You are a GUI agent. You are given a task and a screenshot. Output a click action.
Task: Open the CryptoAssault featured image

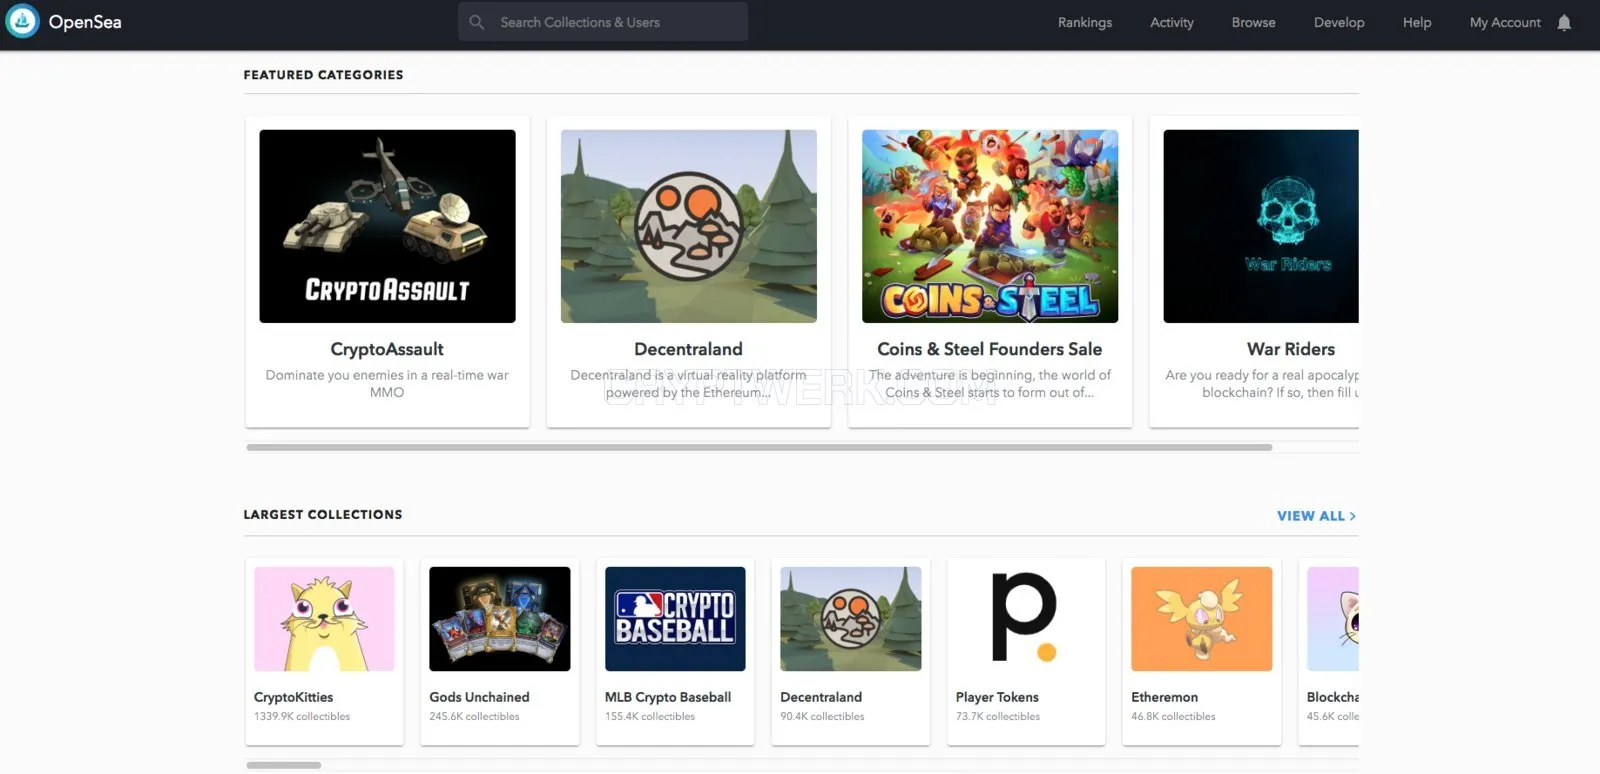[x=388, y=226]
